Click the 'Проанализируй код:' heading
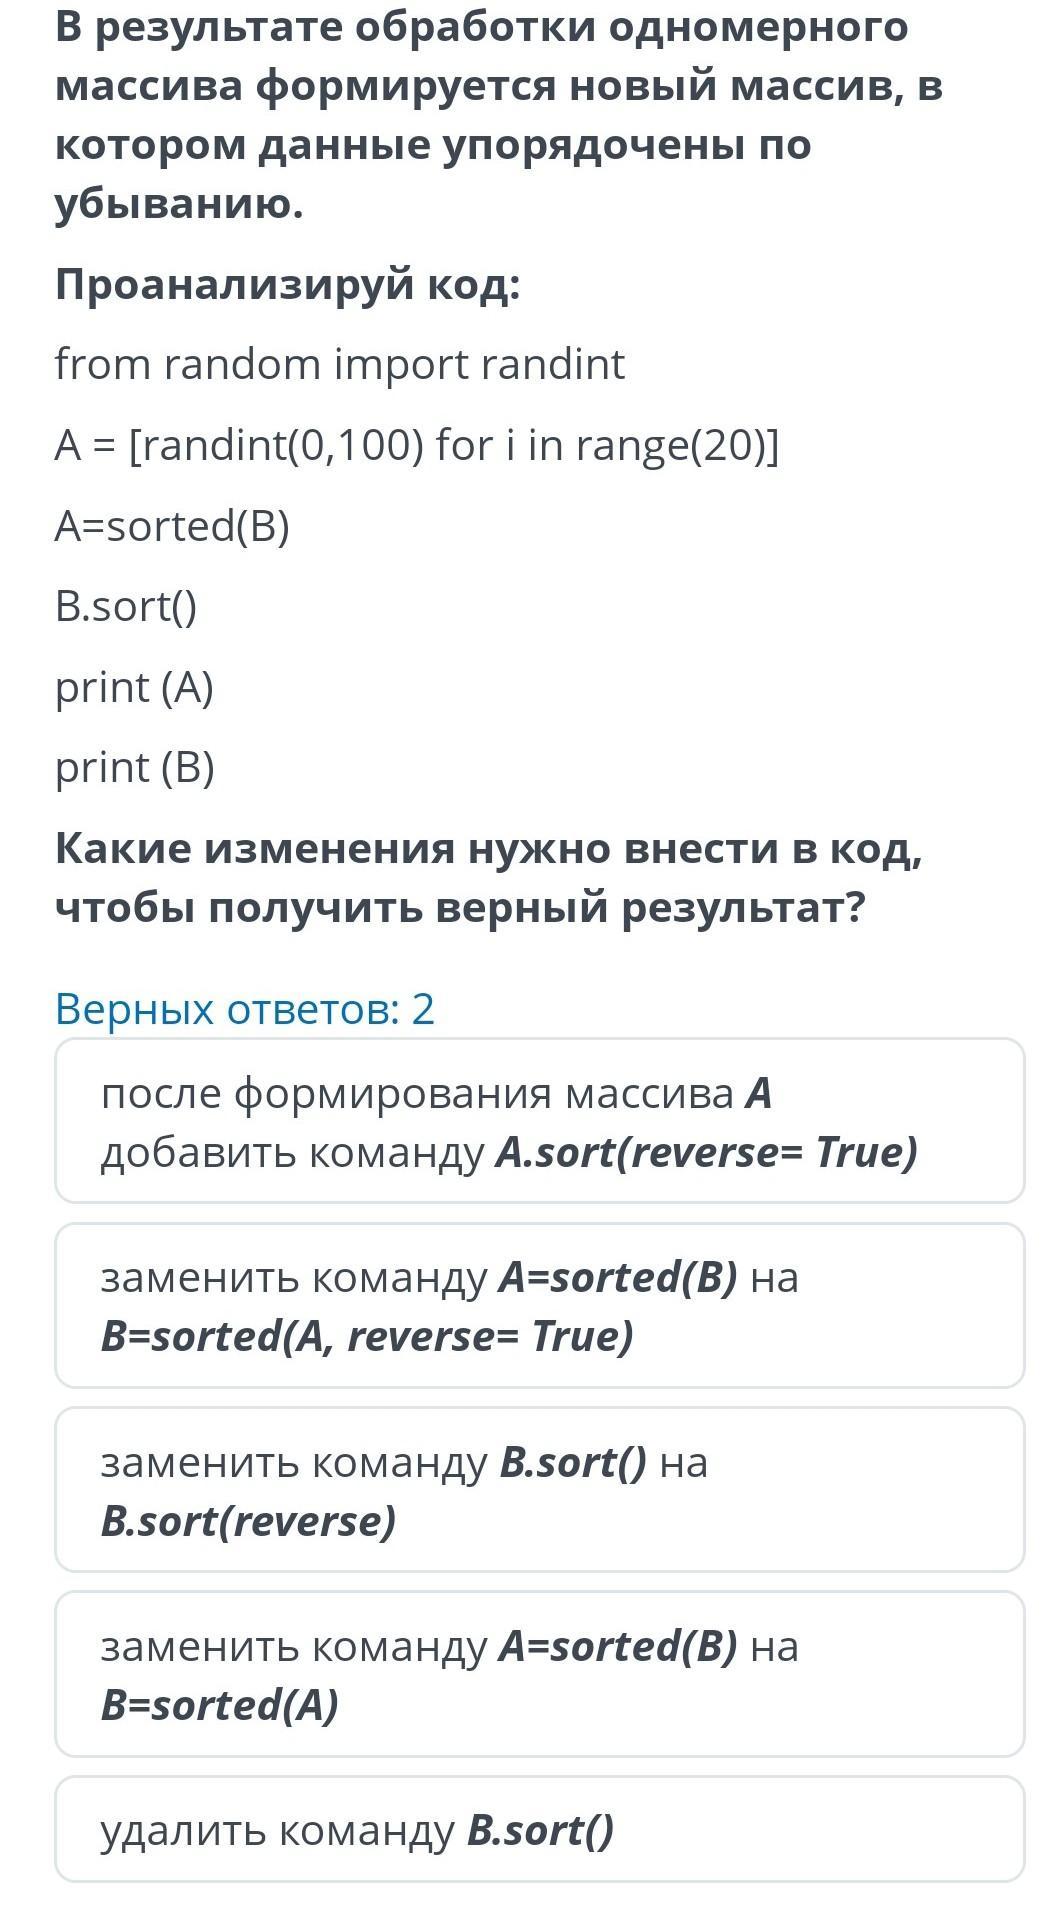Viewport: 1060px width, 1932px height. click(288, 285)
